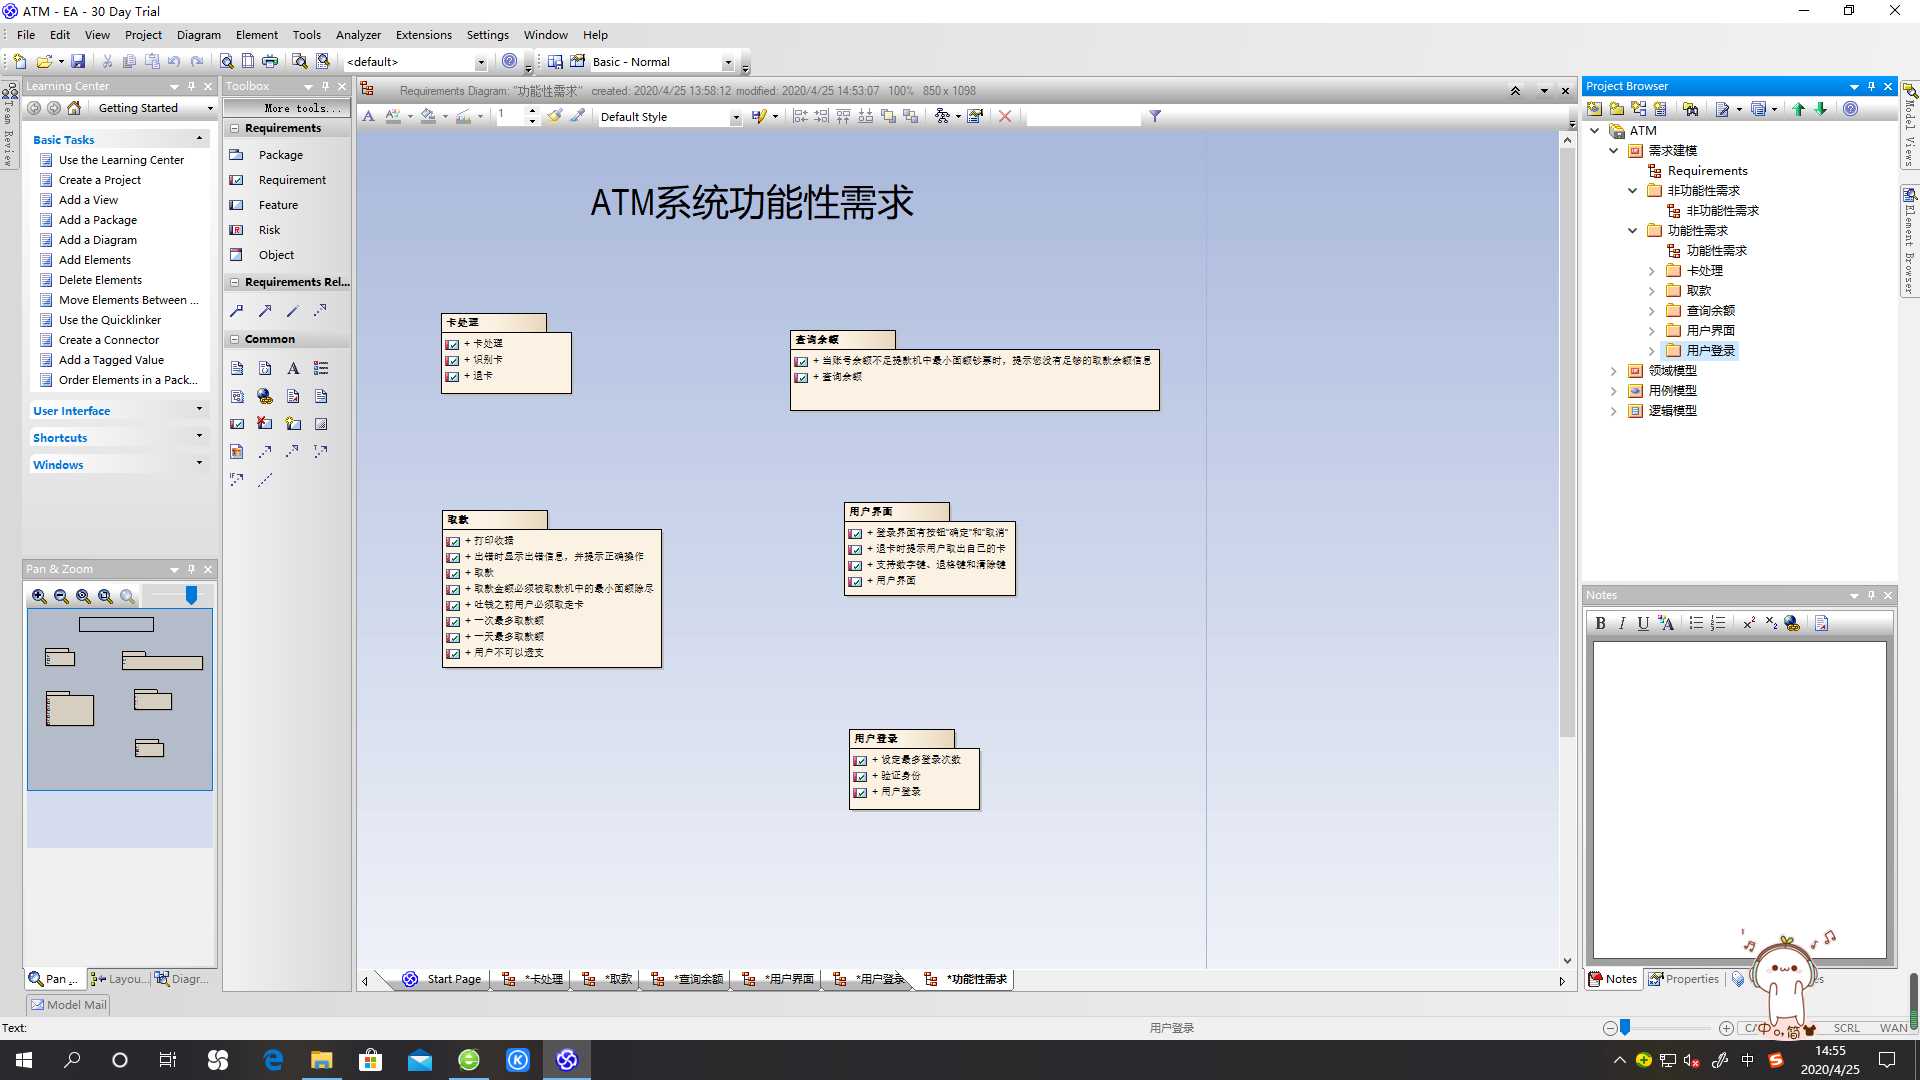Screen dimensions: 1920x1080
Task: Switch to the Start Page tab
Action: tap(442, 979)
